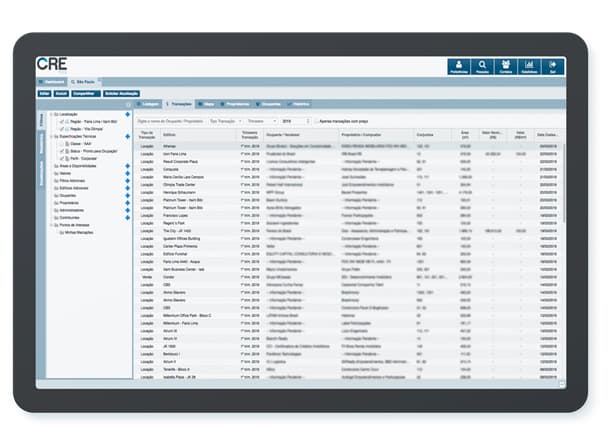Viewport: 615px width, 441px height.
Task: Select the Minhas Marcações tree item
Action: [79, 233]
